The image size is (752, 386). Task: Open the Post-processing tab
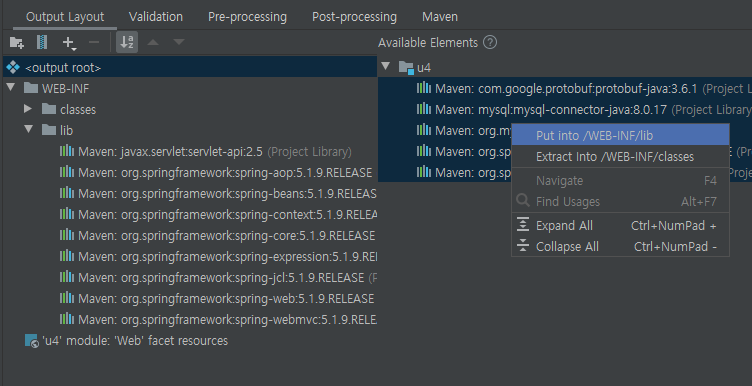354,17
